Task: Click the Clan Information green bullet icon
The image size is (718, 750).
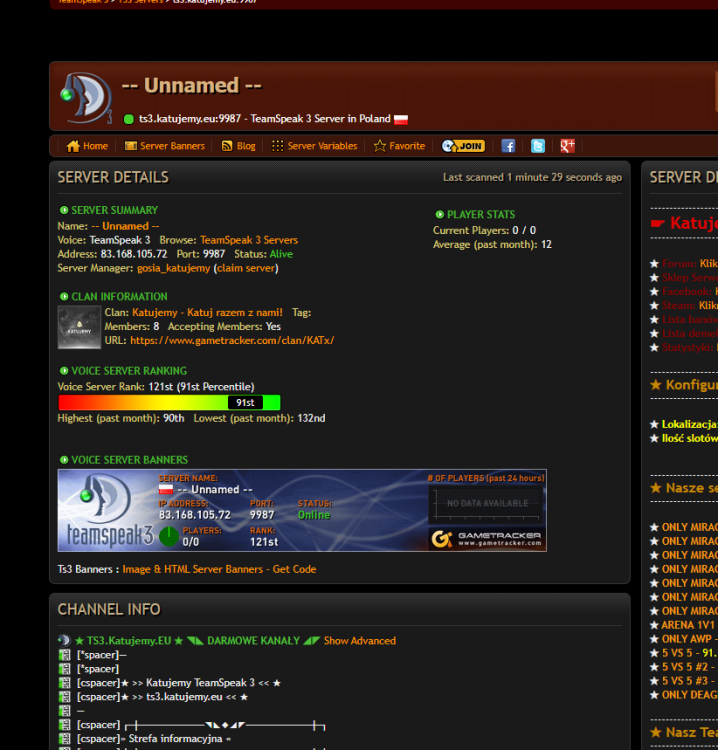Action: pos(64,297)
